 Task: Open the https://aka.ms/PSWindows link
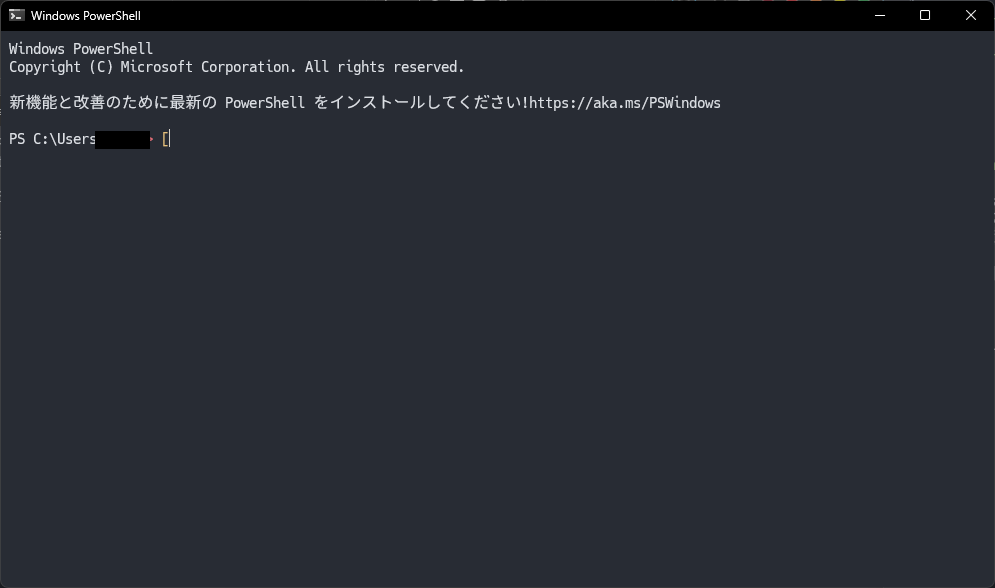point(624,103)
